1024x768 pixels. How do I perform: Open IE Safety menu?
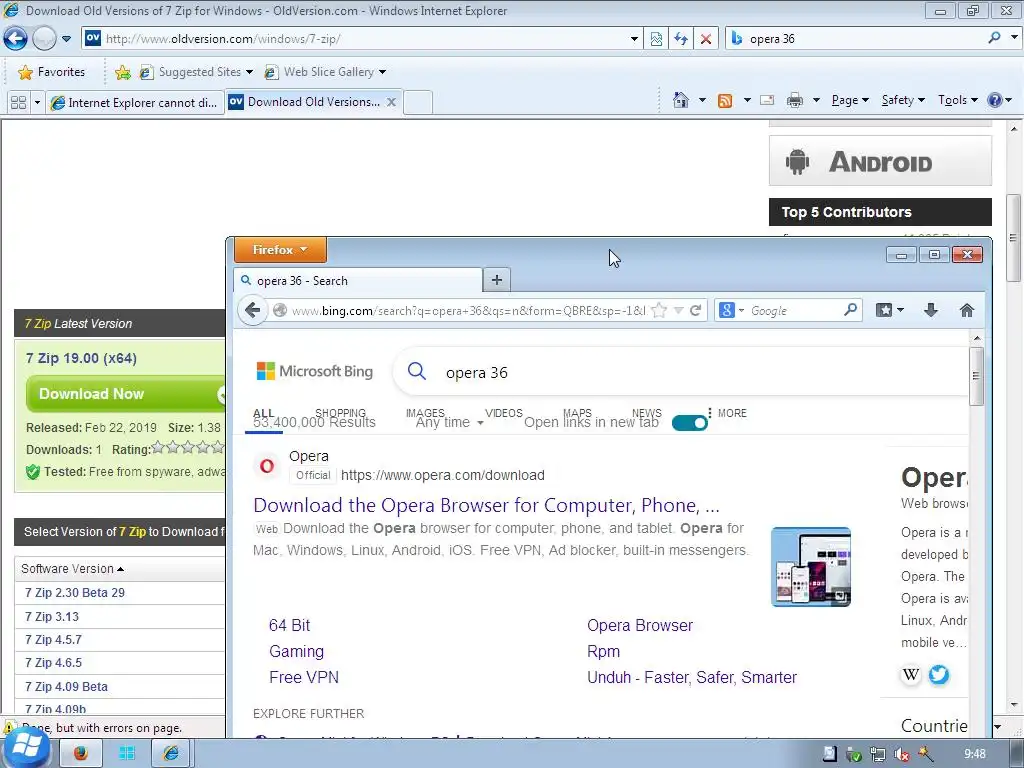pyautogui.click(x=903, y=100)
